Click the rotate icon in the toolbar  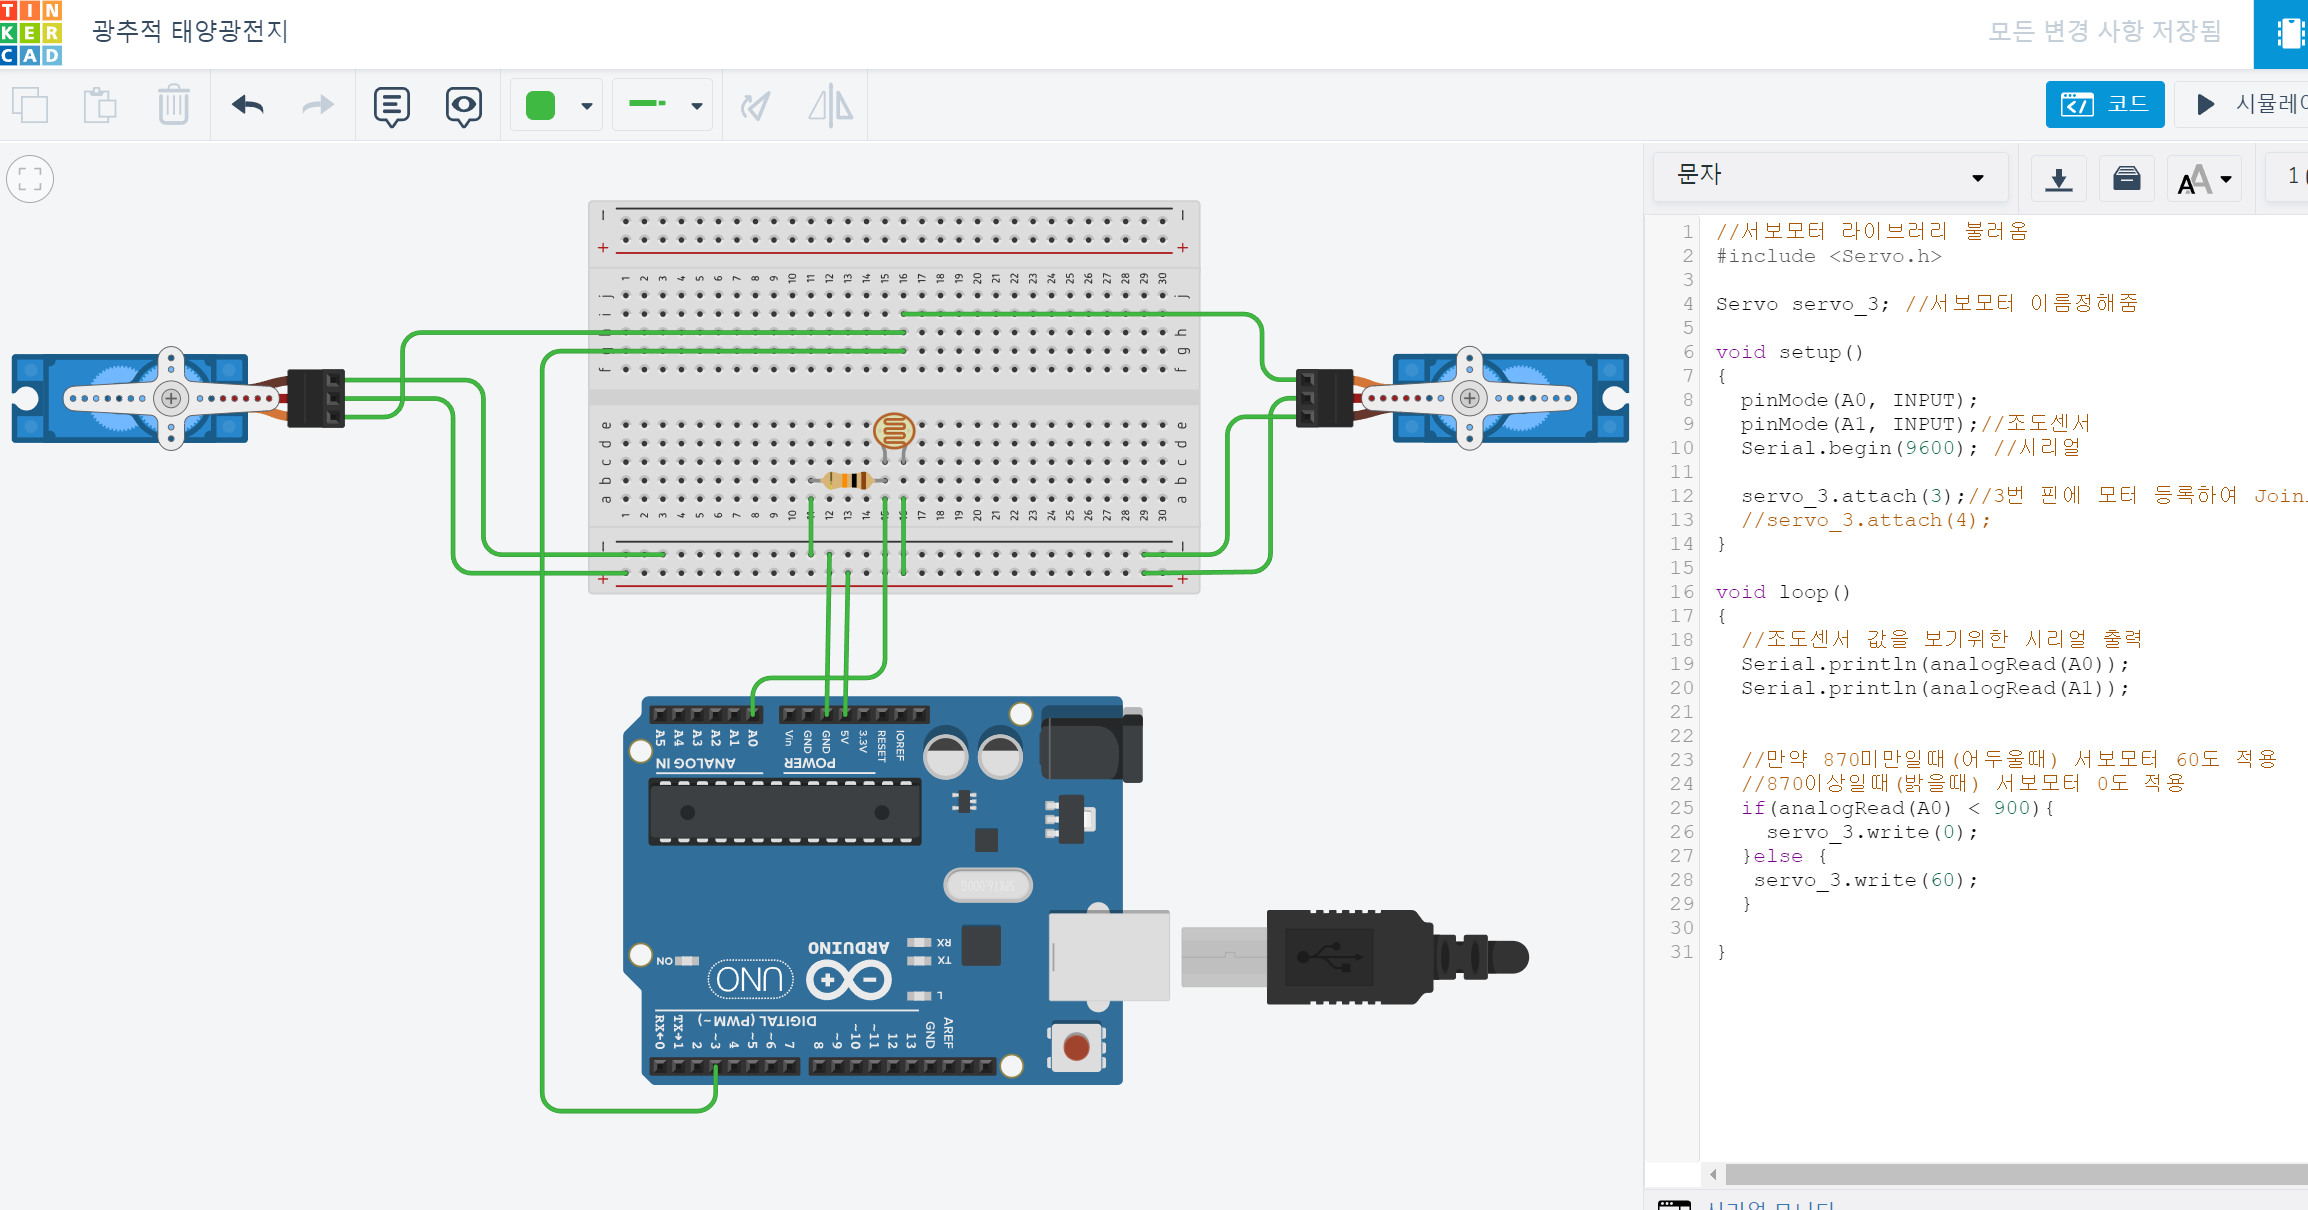point(756,105)
